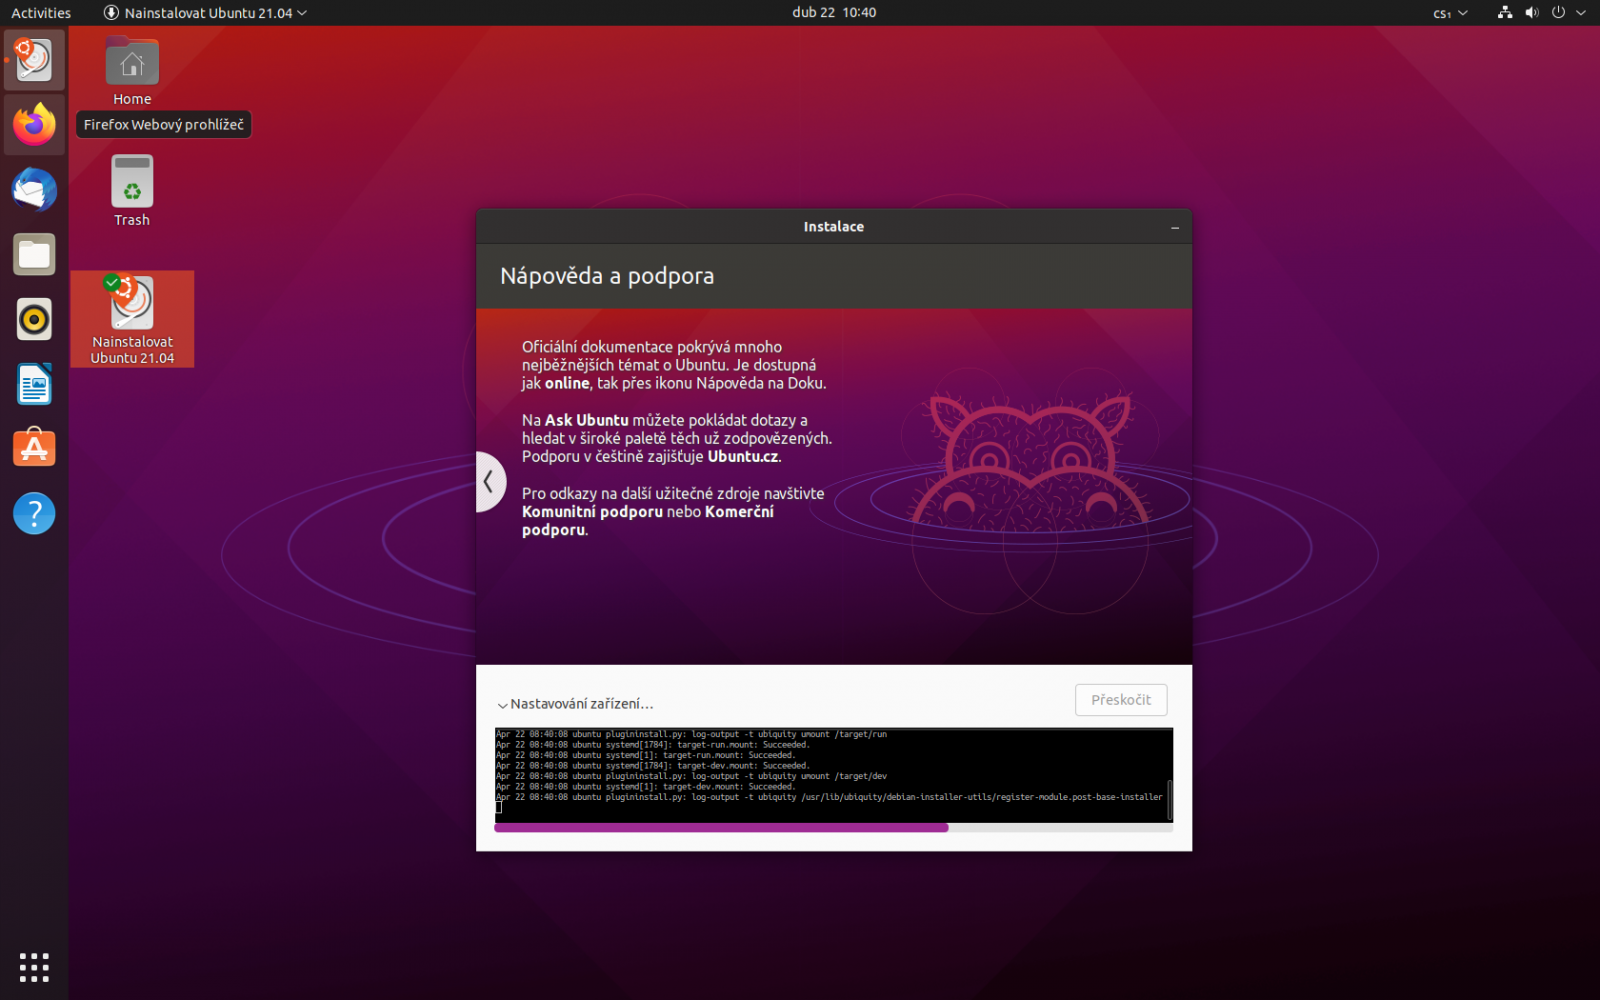Open the Files application icon
Image resolution: width=1600 pixels, height=1000 pixels.
click(x=34, y=254)
